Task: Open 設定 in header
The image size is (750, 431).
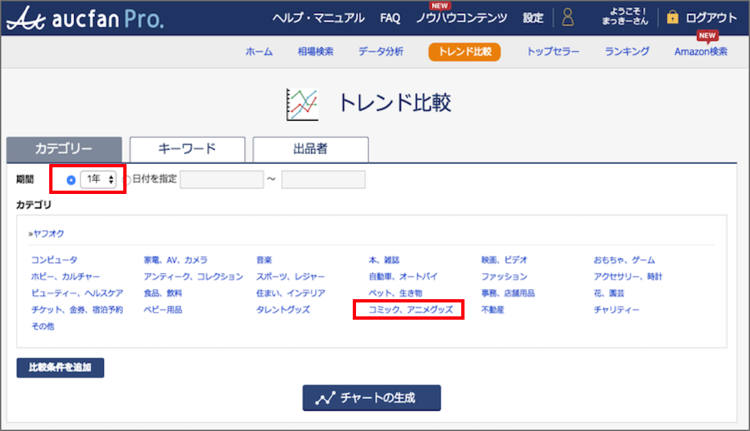Action: point(533,18)
